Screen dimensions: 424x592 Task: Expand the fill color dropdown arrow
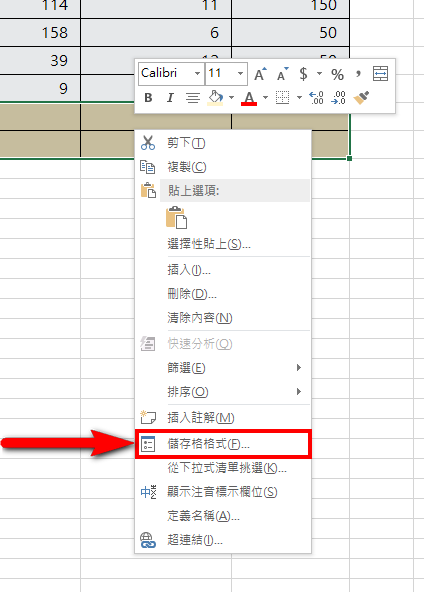(231, 98)
